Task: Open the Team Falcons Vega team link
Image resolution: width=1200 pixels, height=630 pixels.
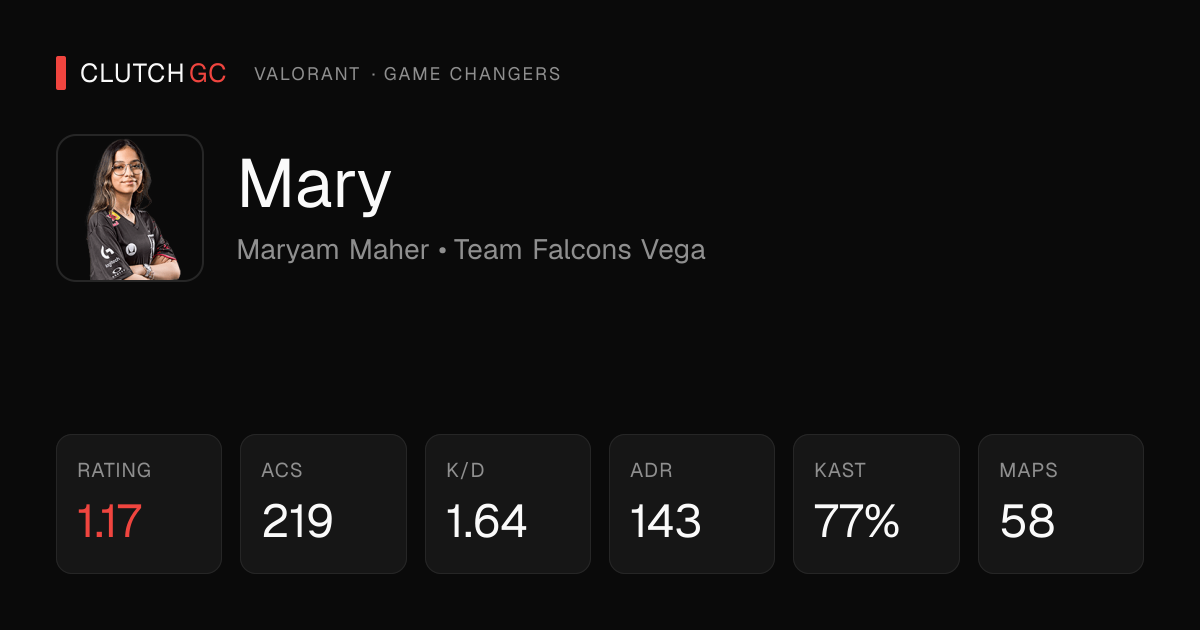Action: pos(580,249)
